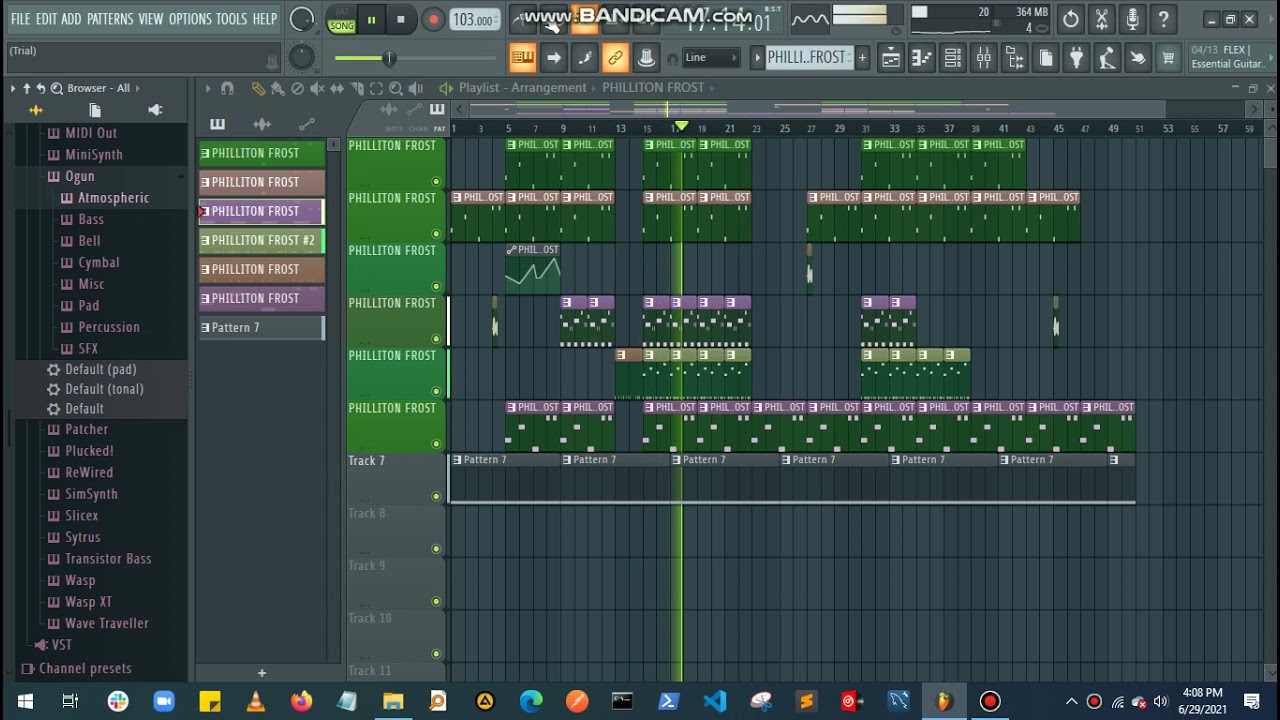Select the Atmospheric preset folder
The image size is (1280, 720).
click(x=113, y=198)
